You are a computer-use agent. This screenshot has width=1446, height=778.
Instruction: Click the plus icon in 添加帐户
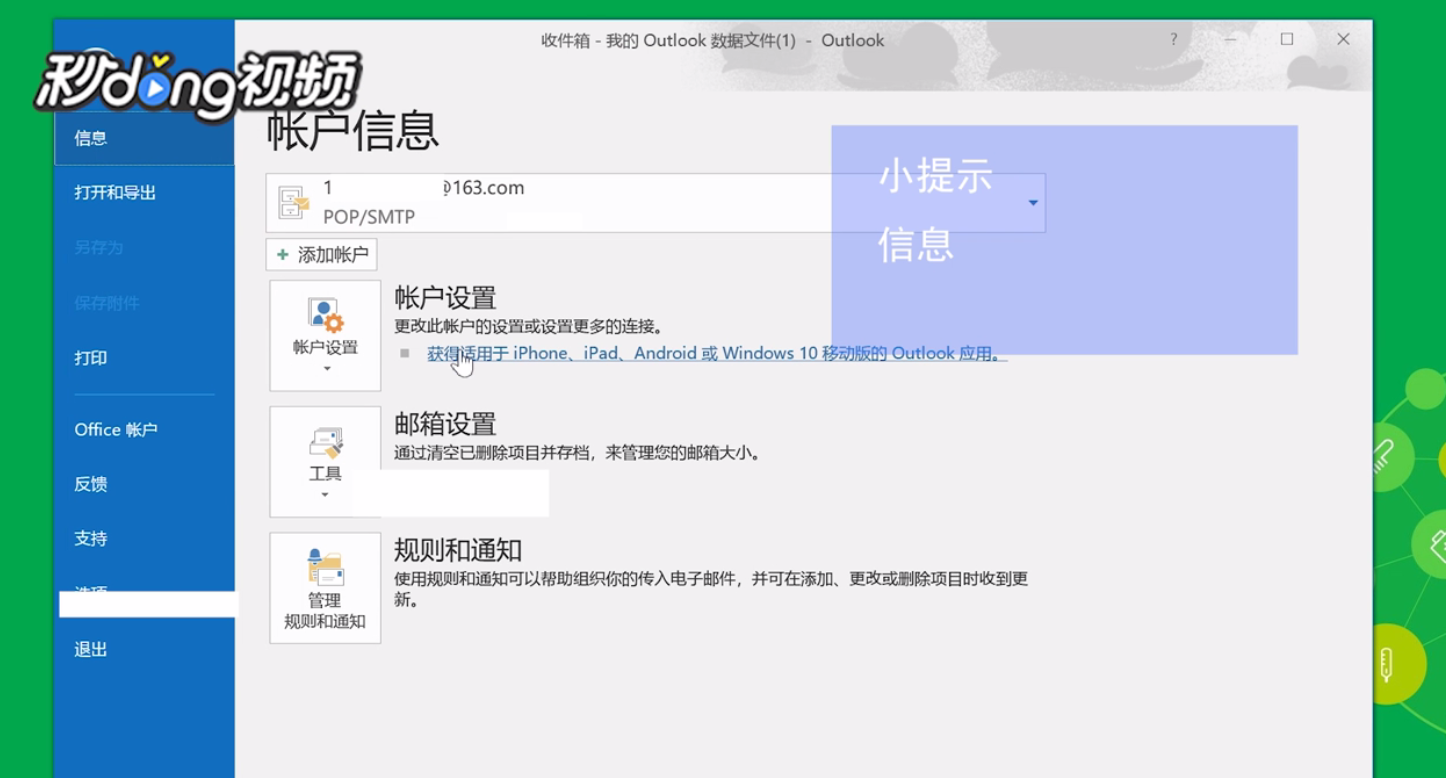283,255
